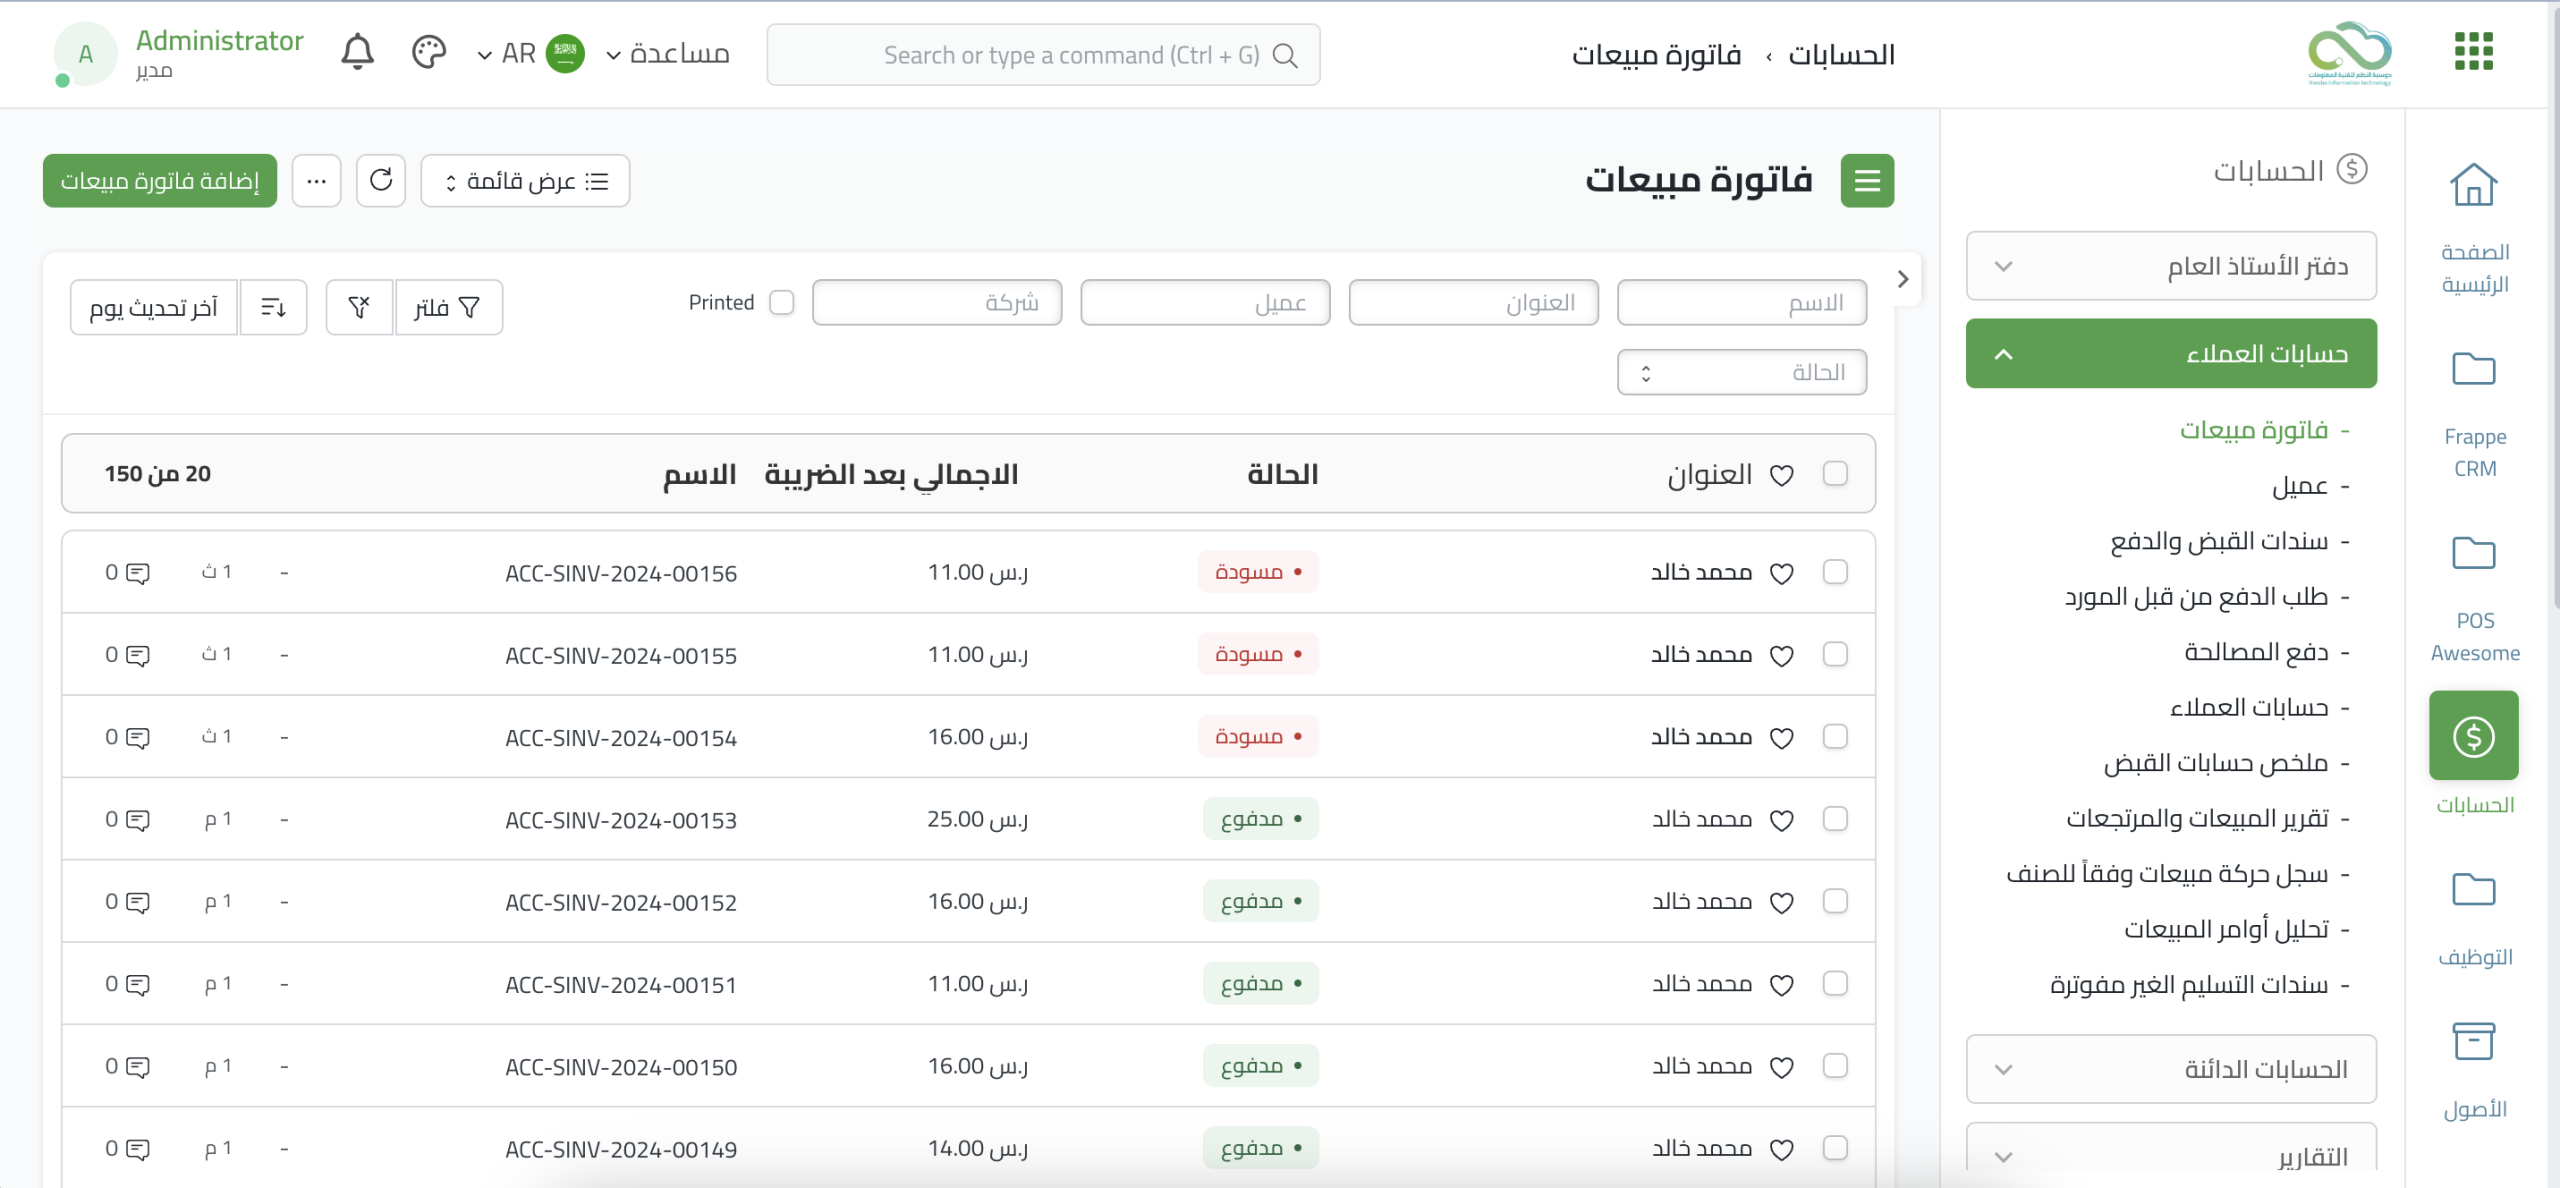Open the list view switcher dropdown

pyautogui.click(x=525, y=181)
